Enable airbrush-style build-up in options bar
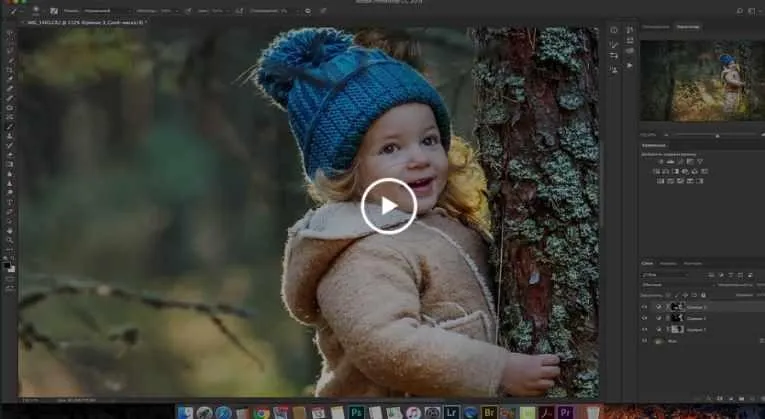This screenshot has width=765, height=419. click(239, 11)
